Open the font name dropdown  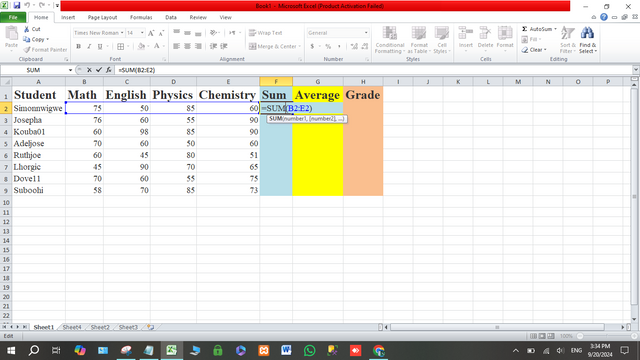[122, 33]
